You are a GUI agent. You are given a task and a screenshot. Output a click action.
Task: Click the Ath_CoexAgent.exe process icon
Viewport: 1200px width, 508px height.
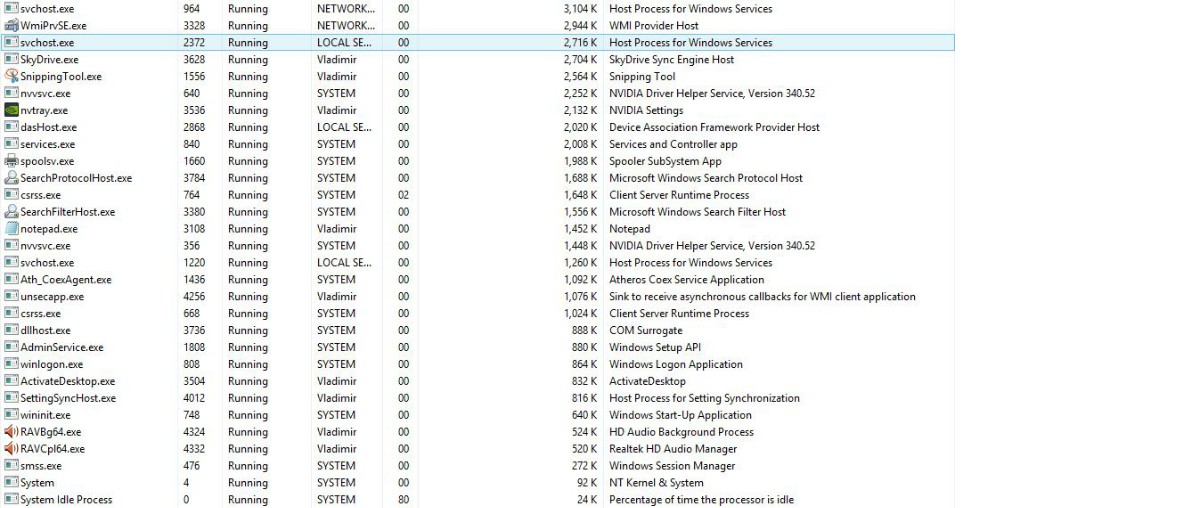point(11,280)
